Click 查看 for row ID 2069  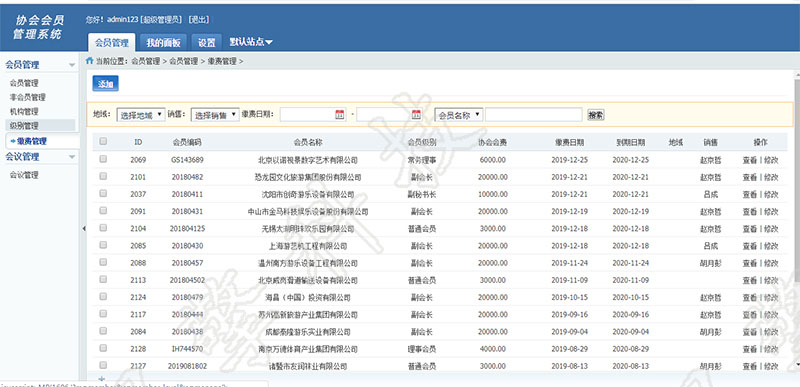749,160
